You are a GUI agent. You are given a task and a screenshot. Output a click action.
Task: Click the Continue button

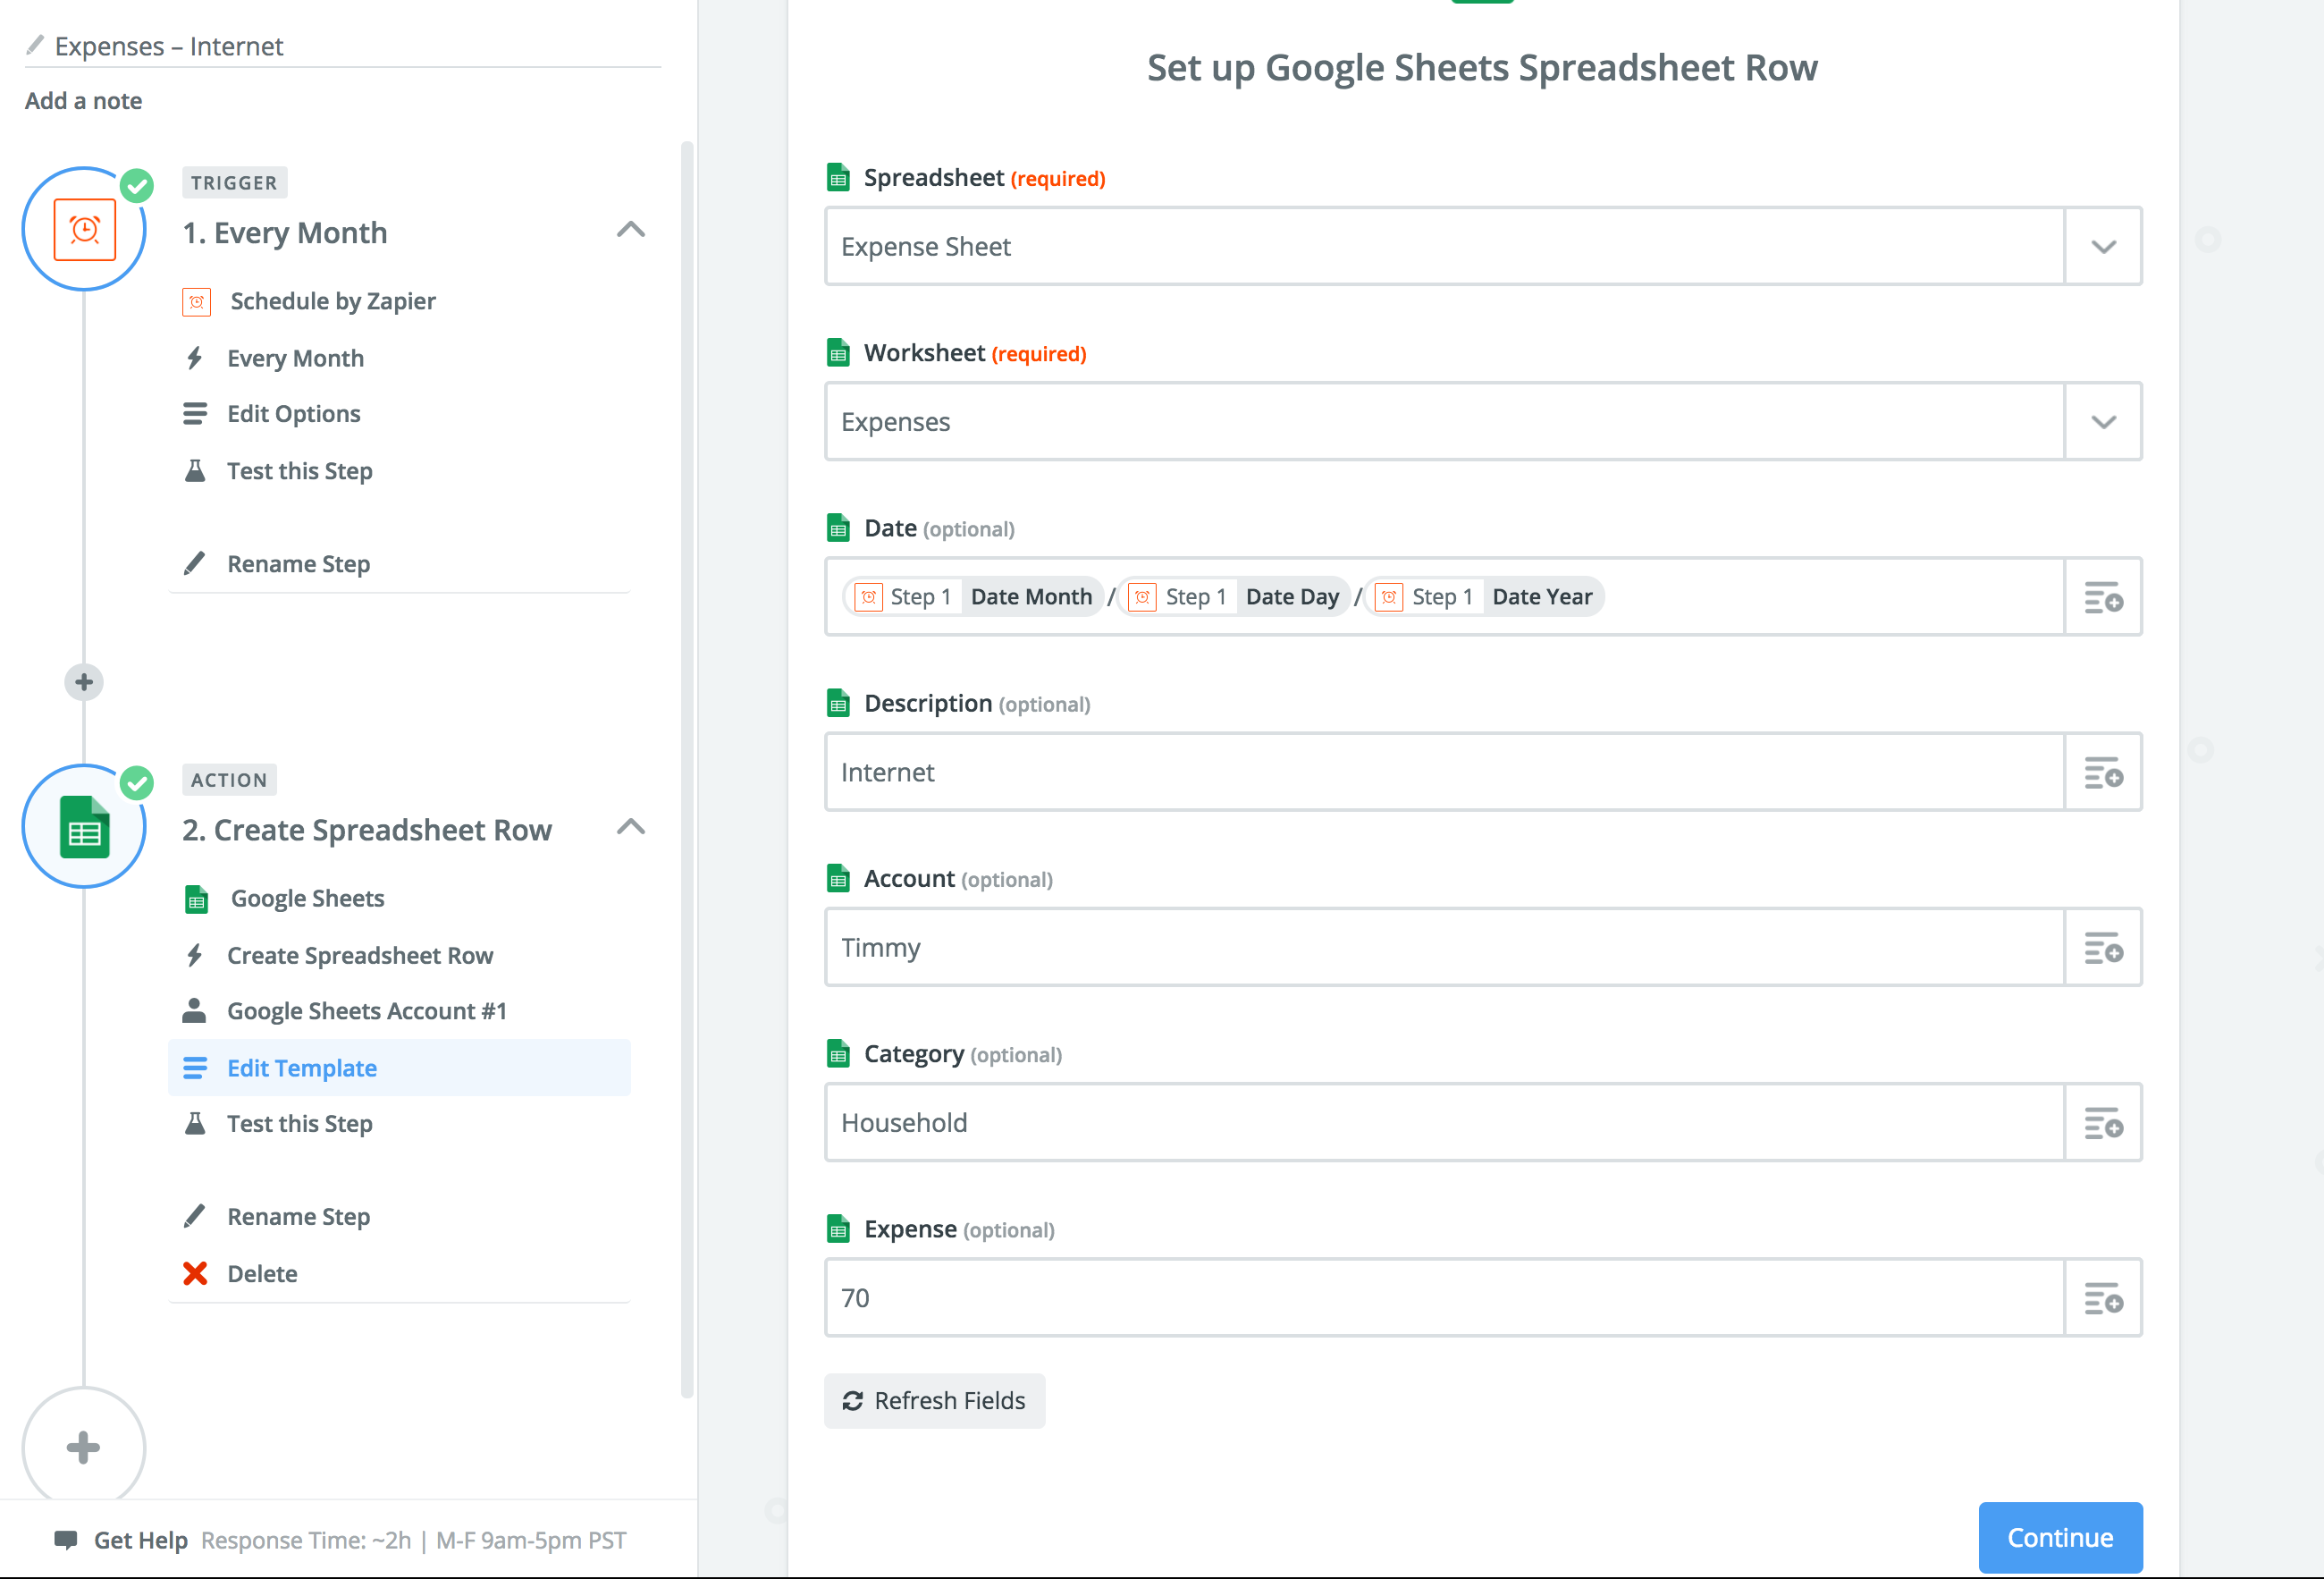(x=2060, y=1537)
